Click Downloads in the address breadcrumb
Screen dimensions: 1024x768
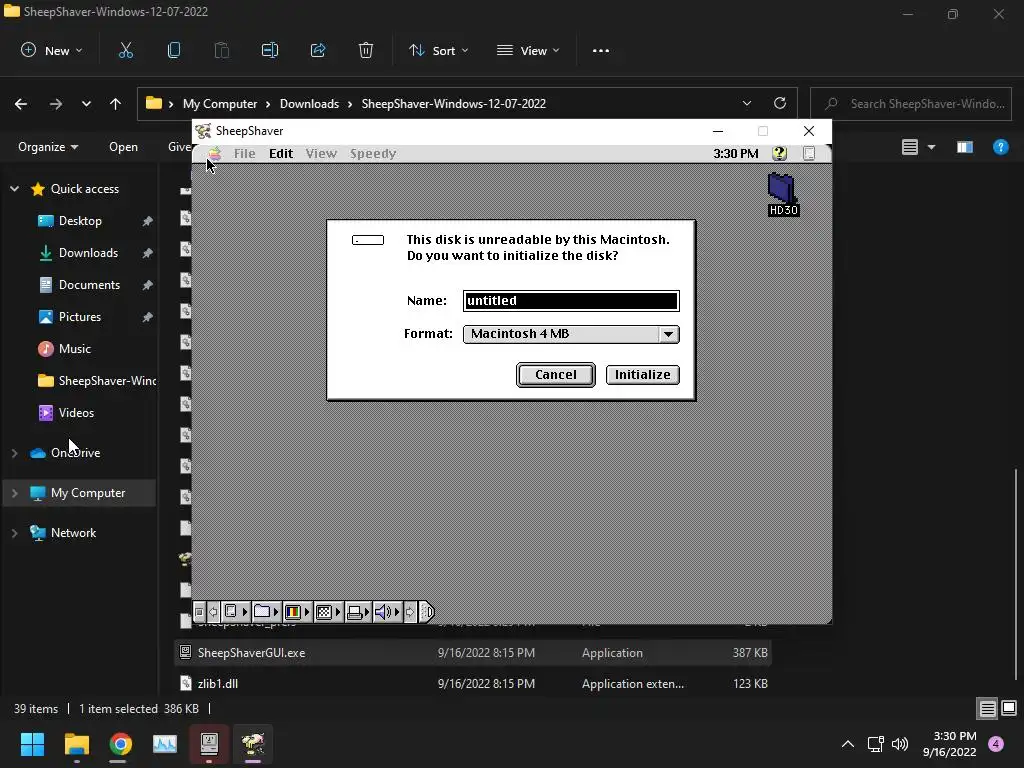coord(309,104)
